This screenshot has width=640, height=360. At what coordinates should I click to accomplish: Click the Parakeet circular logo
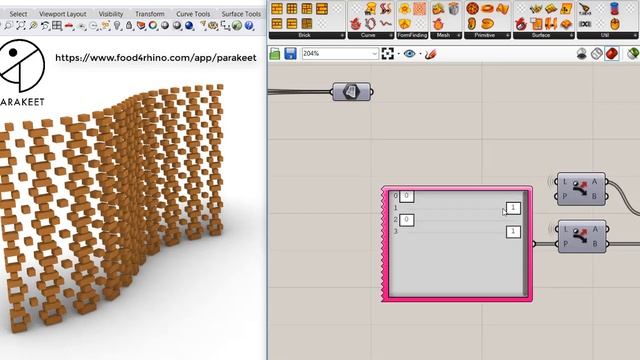[21, 65]
